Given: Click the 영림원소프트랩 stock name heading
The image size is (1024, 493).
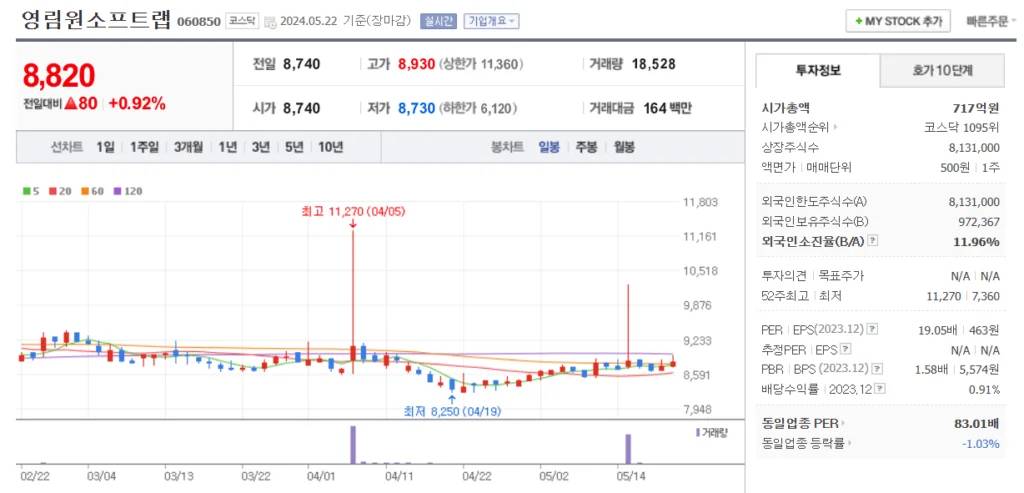Looking at the screenshot, I should (97, 20).
